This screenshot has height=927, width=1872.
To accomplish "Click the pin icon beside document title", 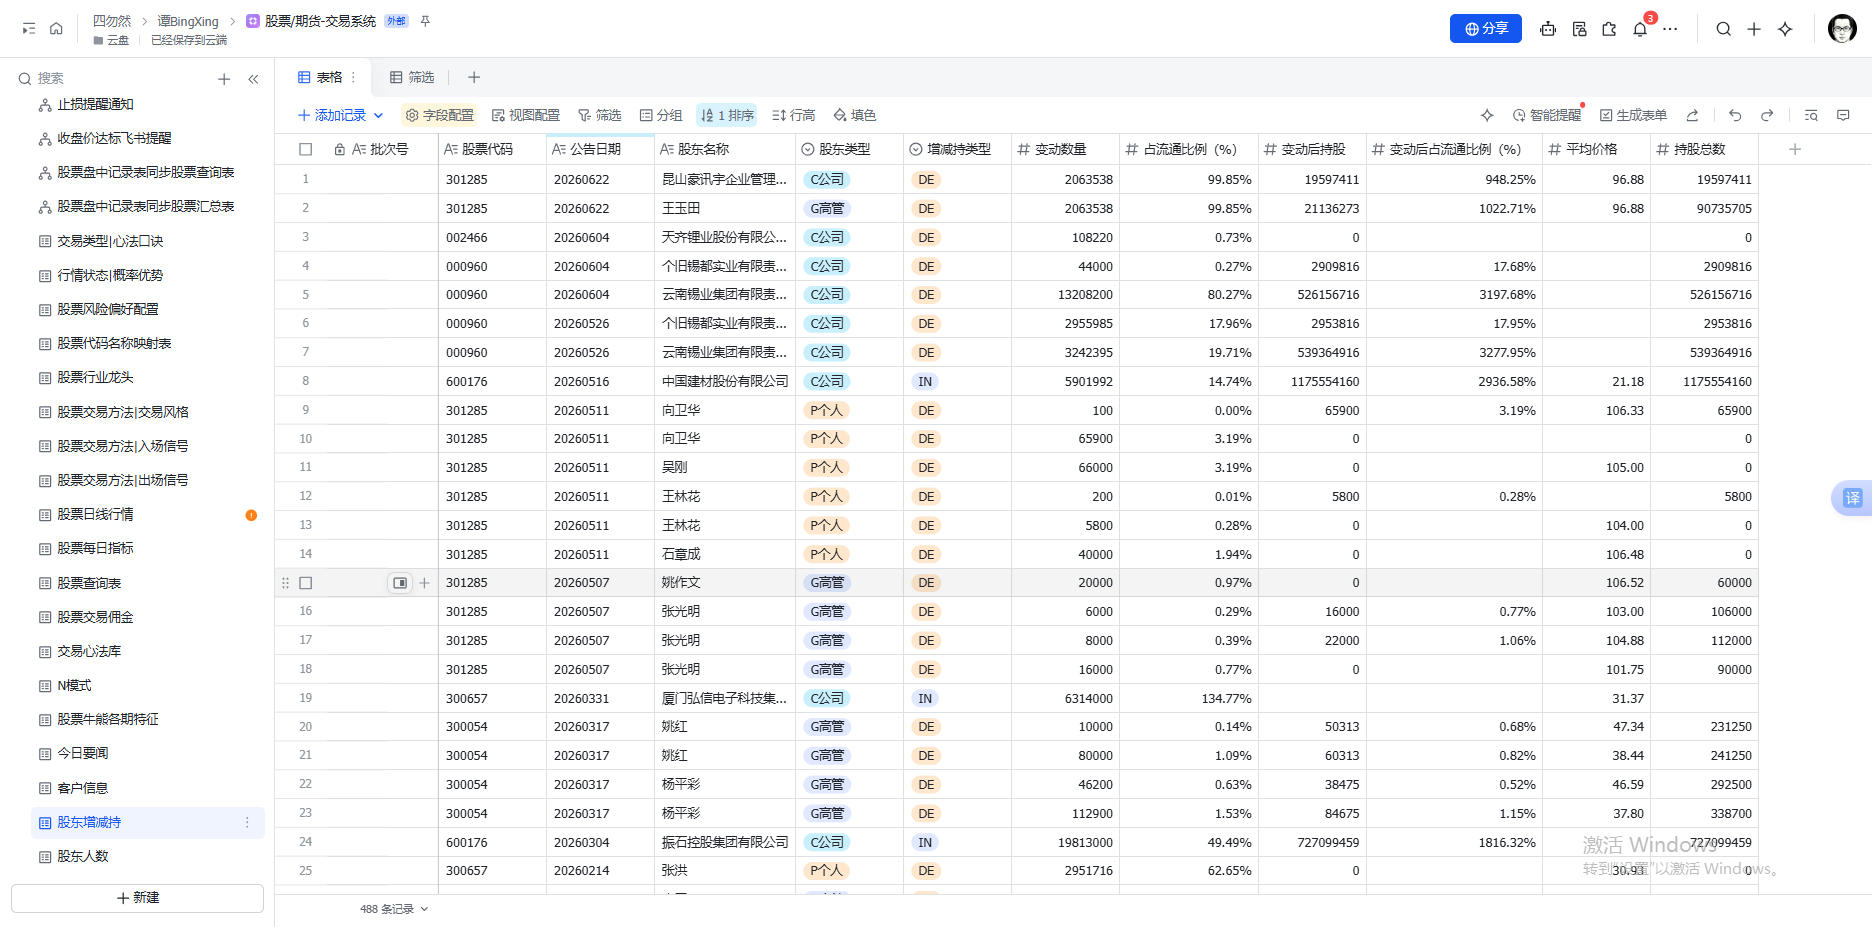I will click(x=425, y=21).
